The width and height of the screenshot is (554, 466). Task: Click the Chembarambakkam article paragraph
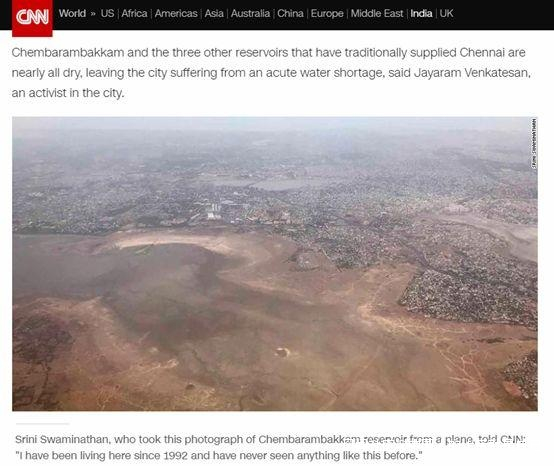pyautogui.click(x=271, y=72)
